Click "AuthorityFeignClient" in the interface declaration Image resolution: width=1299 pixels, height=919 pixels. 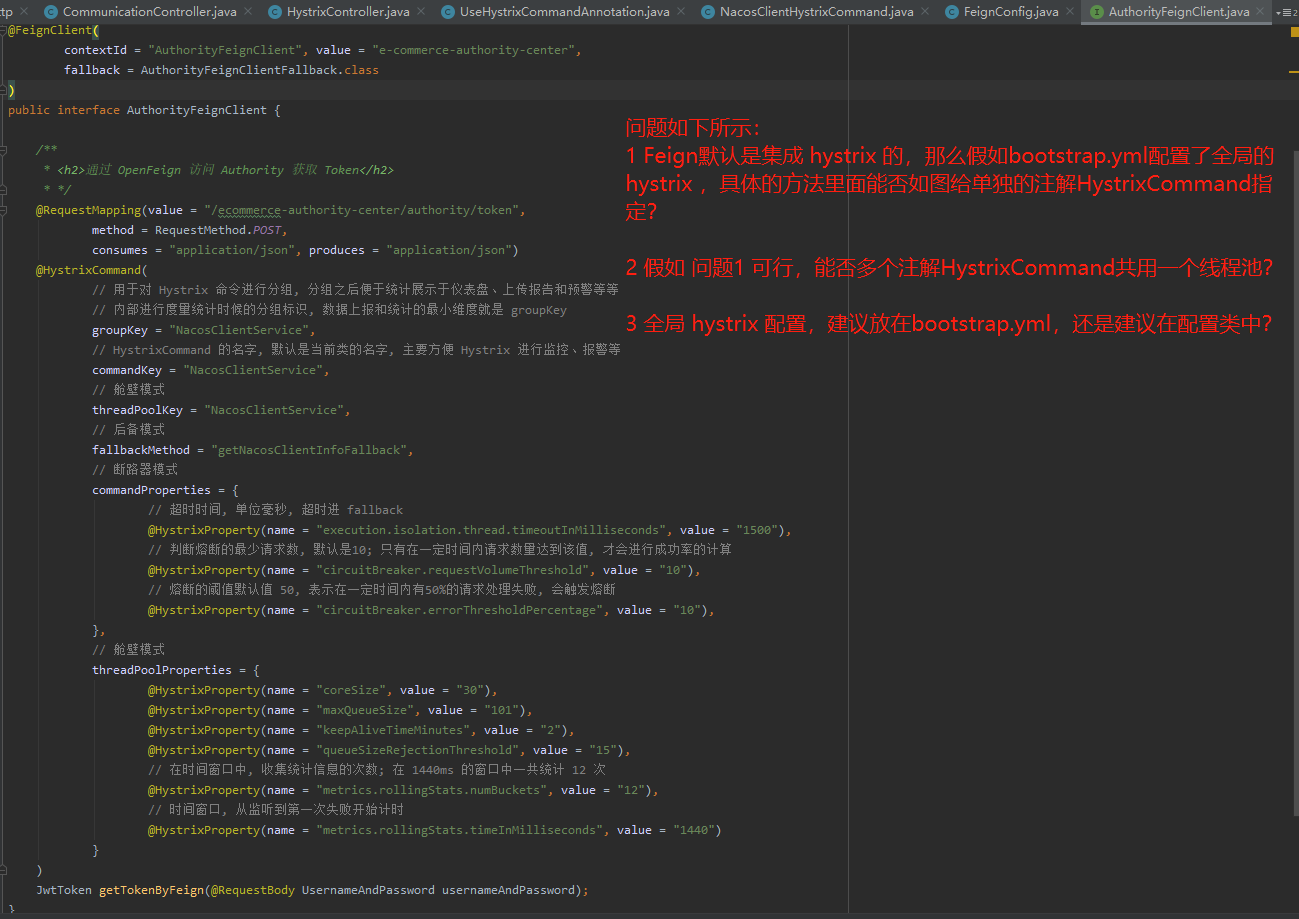pos(197,110)
